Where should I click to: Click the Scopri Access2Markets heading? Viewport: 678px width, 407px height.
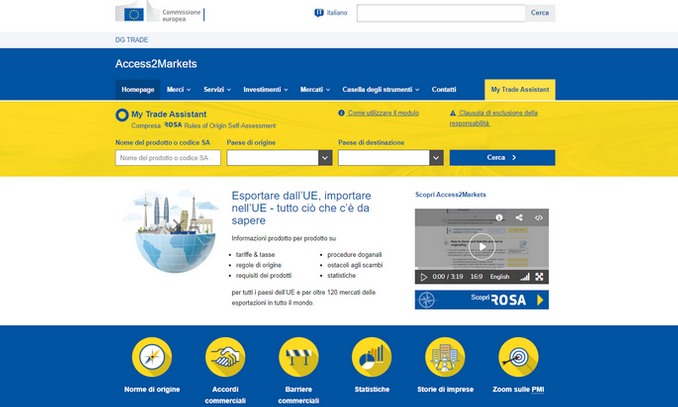[451, 195]
